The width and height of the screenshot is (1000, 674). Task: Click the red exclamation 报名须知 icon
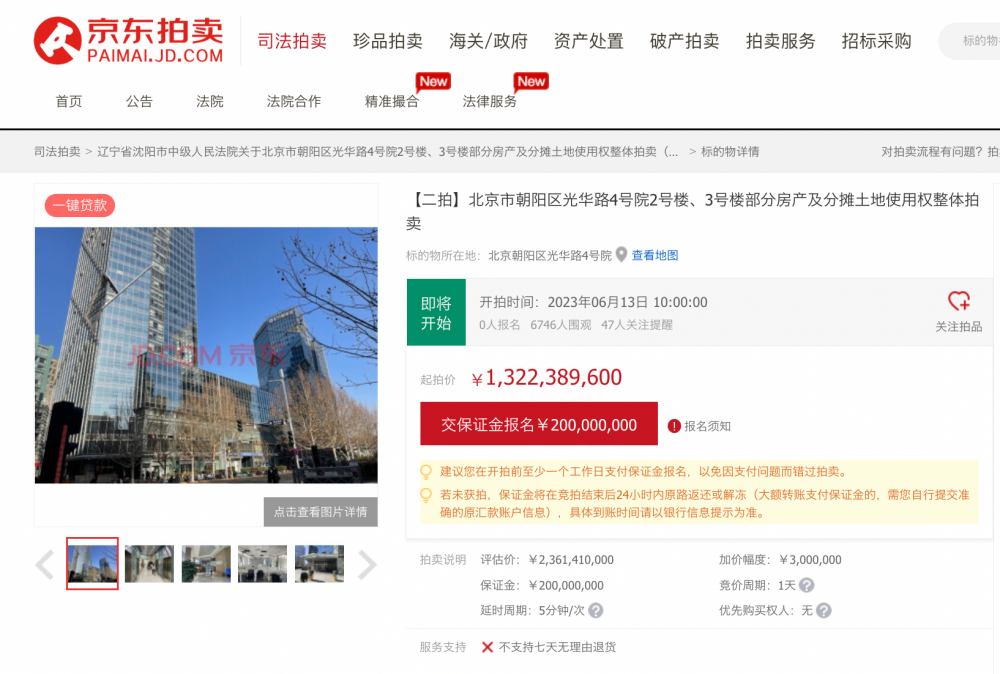(x=674, y=426)
